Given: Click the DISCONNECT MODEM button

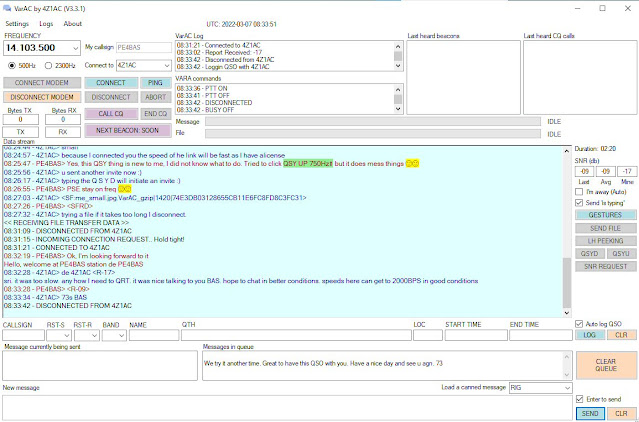Looking at the screenshot, I should click(42, 97).
